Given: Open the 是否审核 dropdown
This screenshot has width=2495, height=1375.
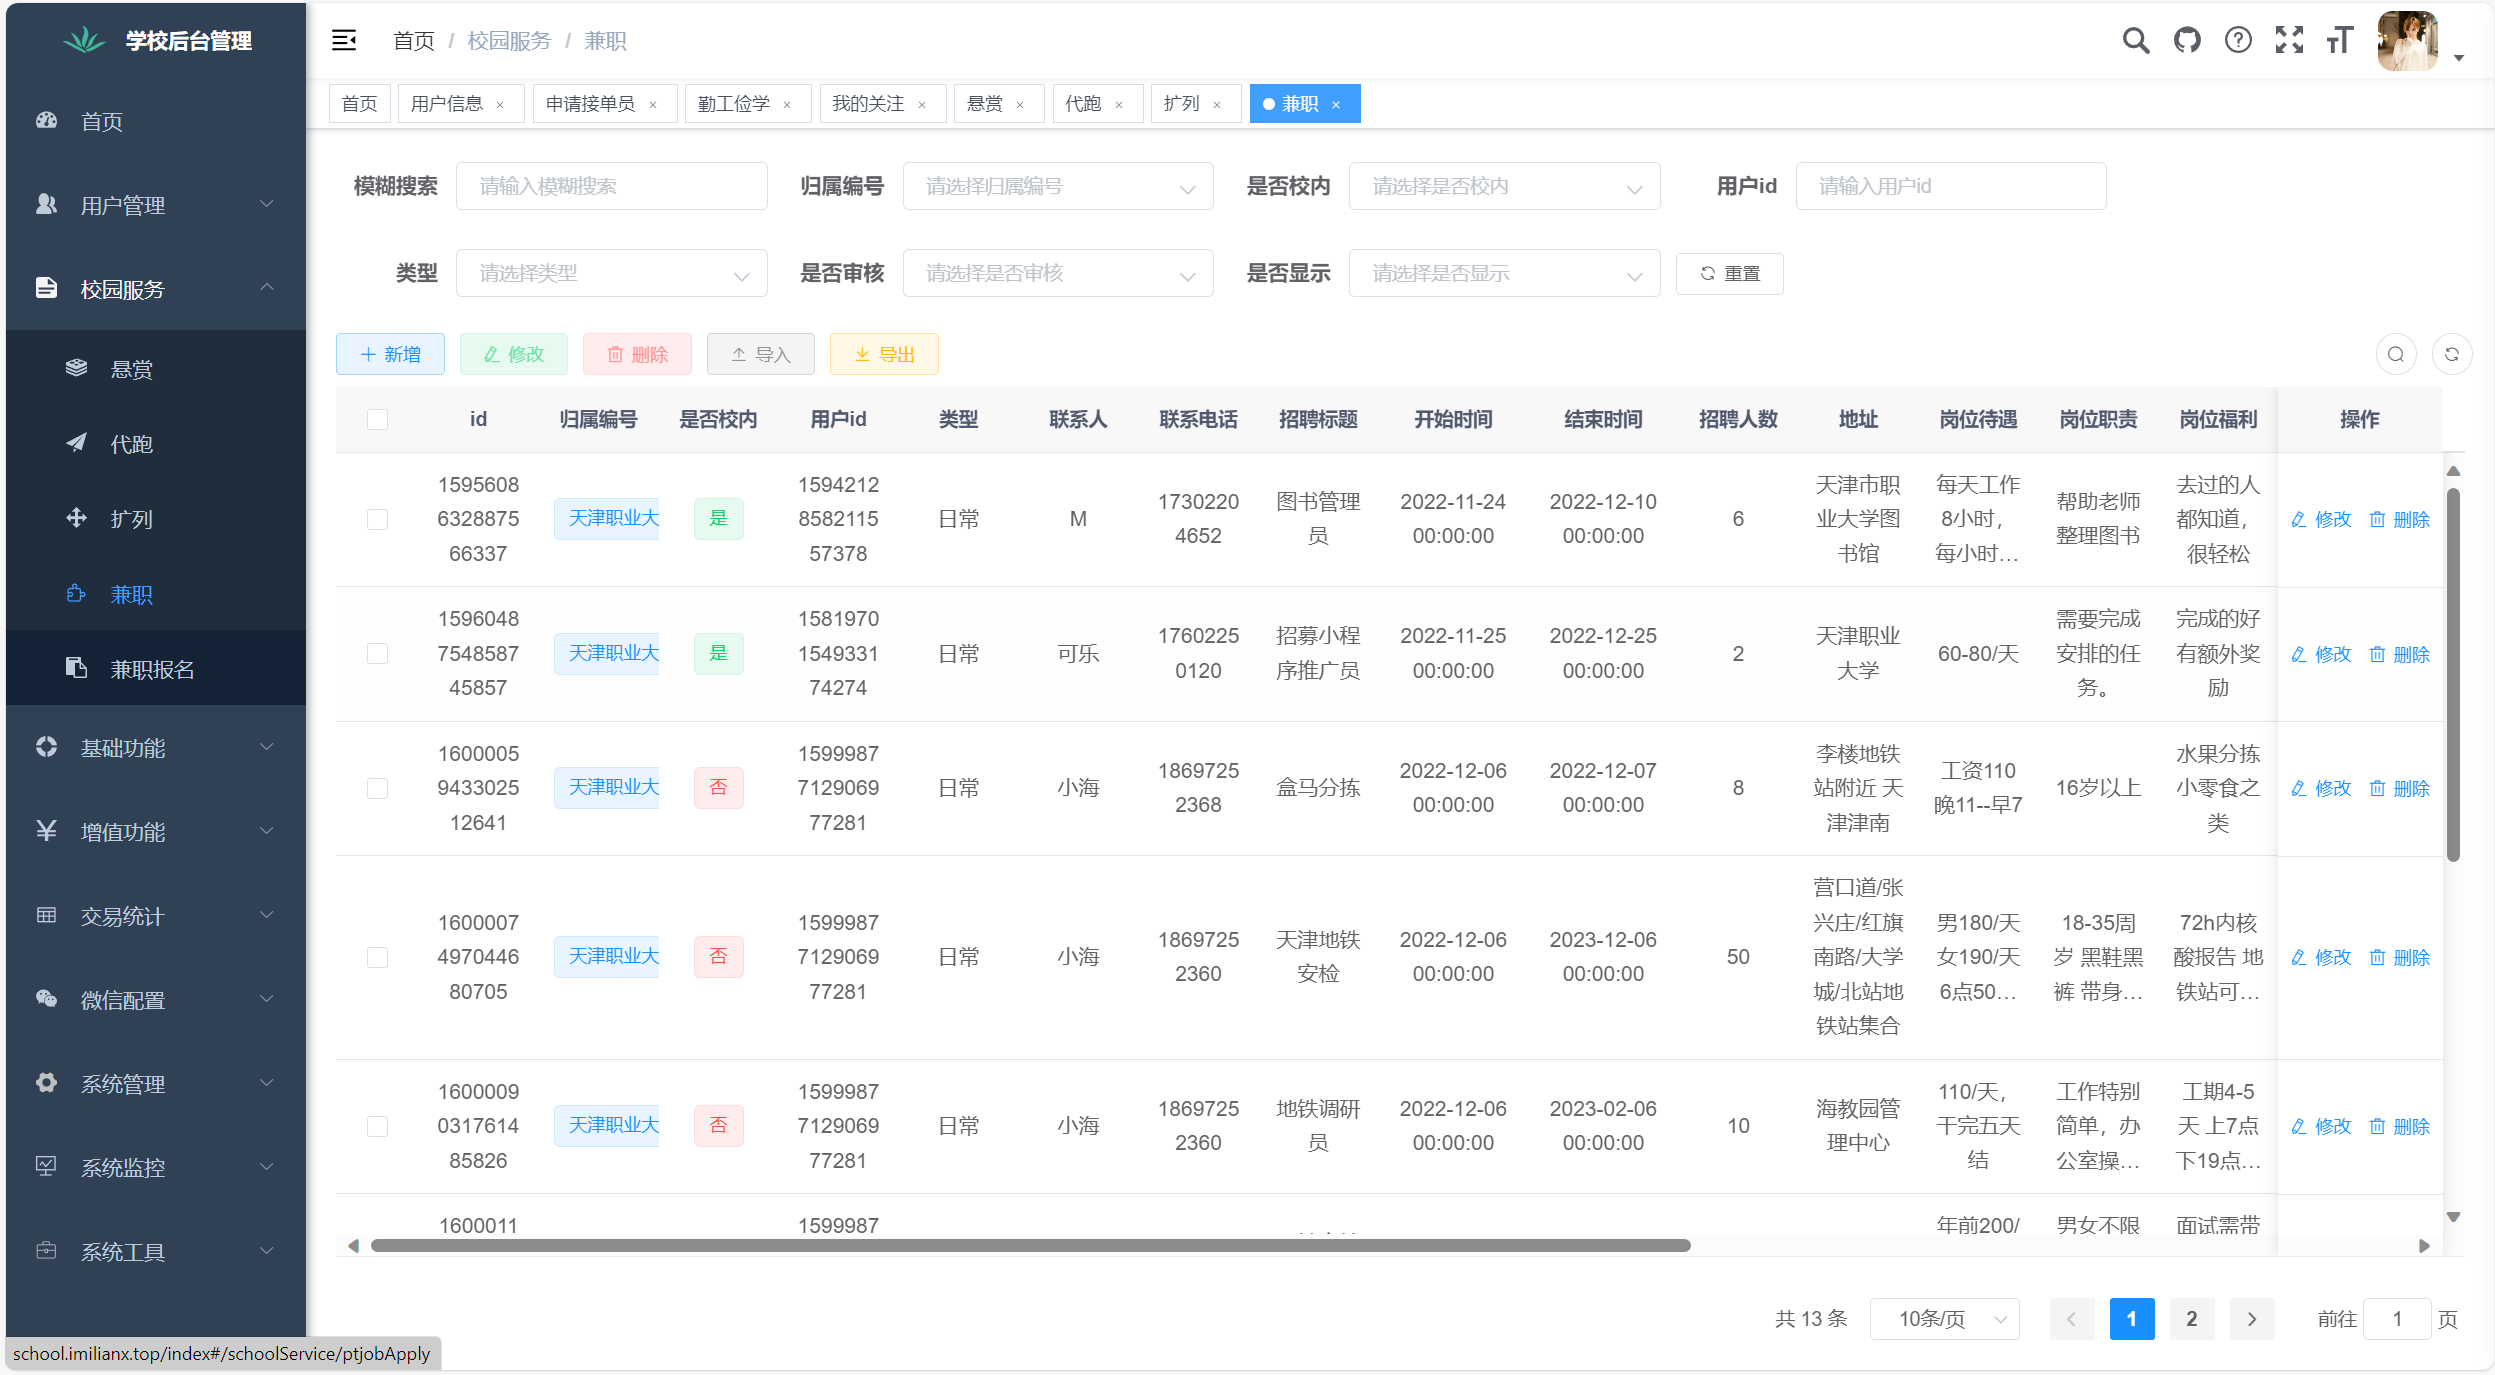Looking at the screenshot, I should pos(1058,273).
